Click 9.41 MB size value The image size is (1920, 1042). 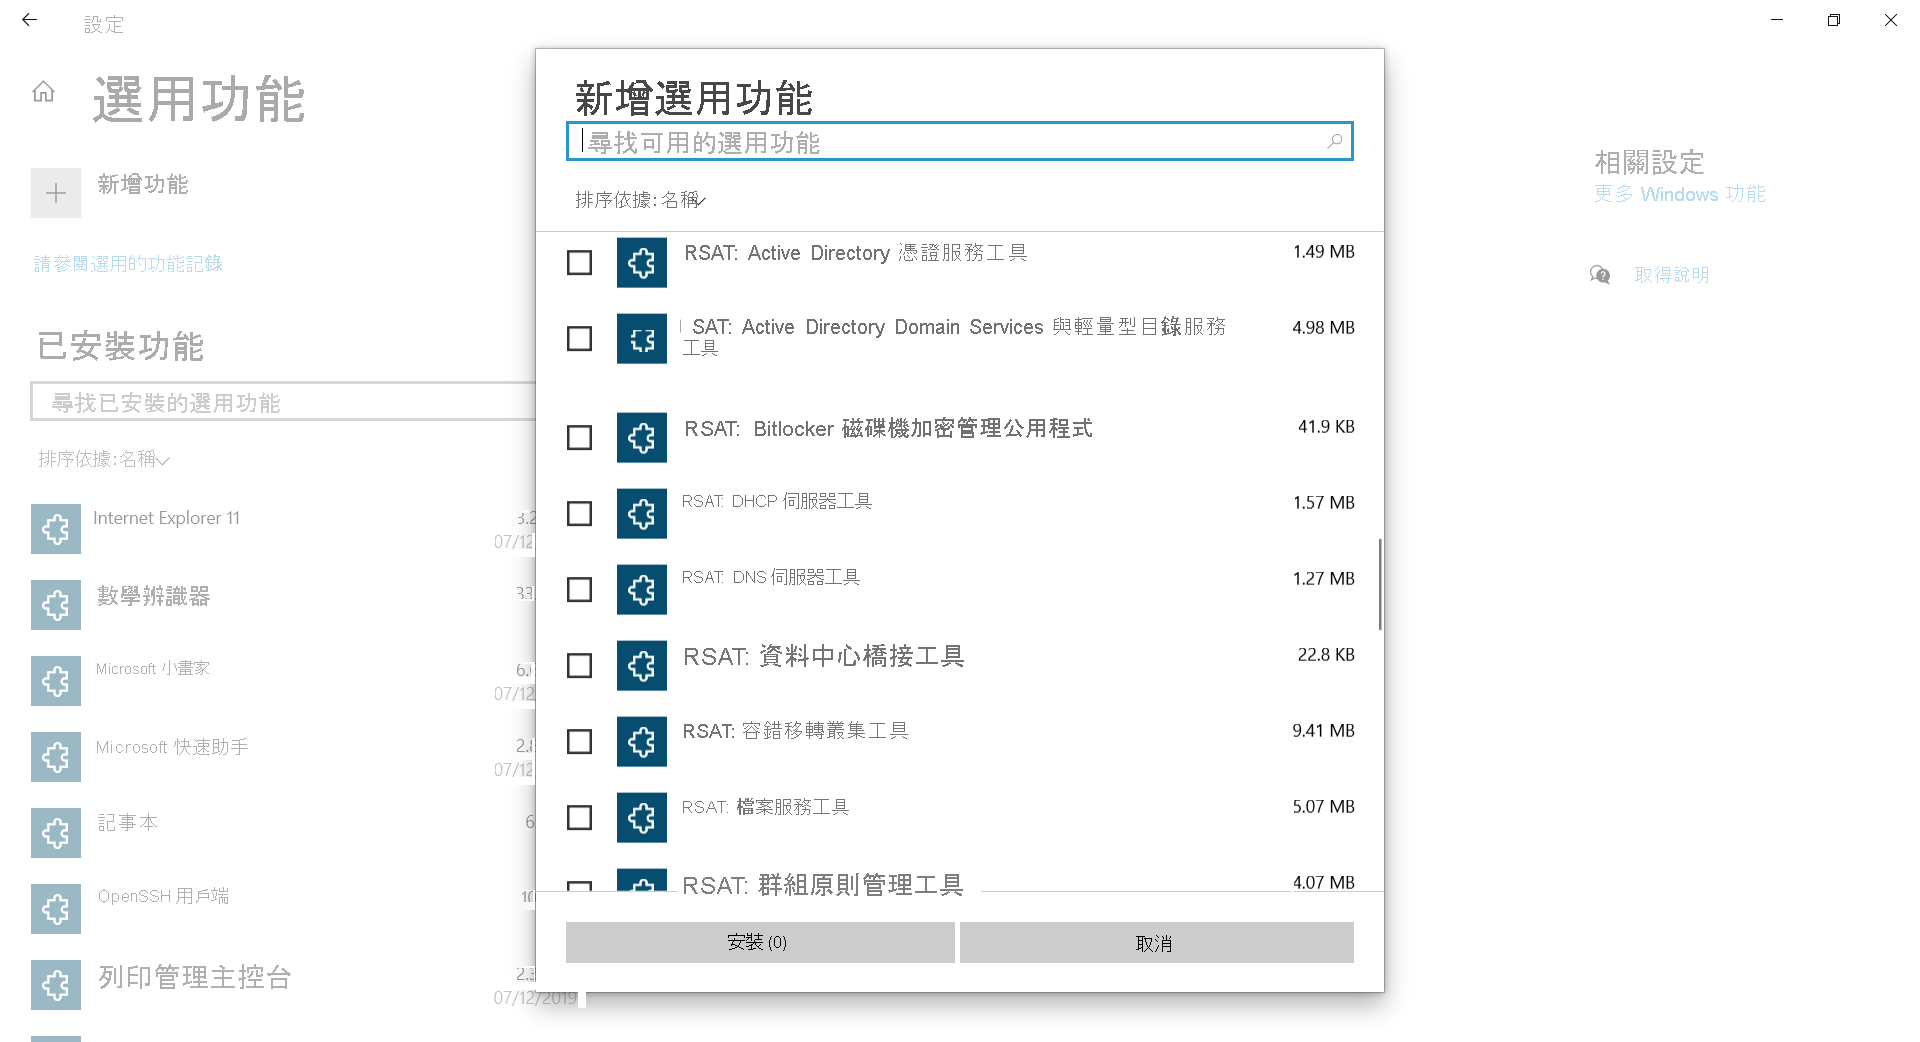(x=1323, y=731)
